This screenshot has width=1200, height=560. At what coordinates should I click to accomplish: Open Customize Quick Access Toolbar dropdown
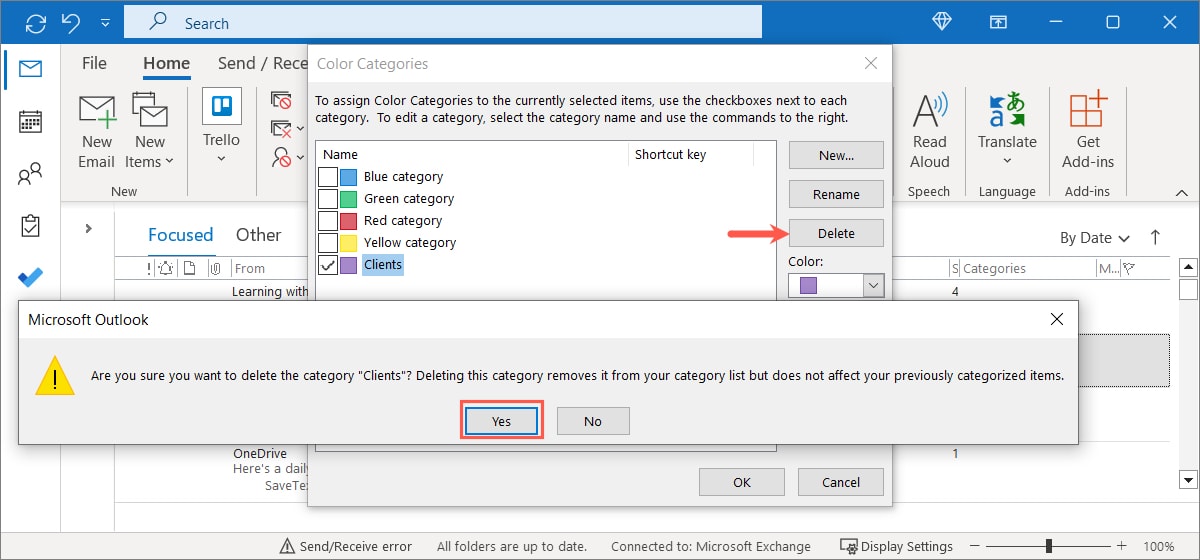click(105, 22)
